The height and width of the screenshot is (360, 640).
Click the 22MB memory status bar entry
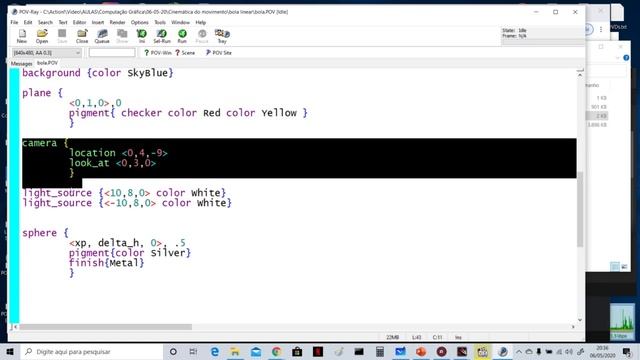(x=392, y=337)
